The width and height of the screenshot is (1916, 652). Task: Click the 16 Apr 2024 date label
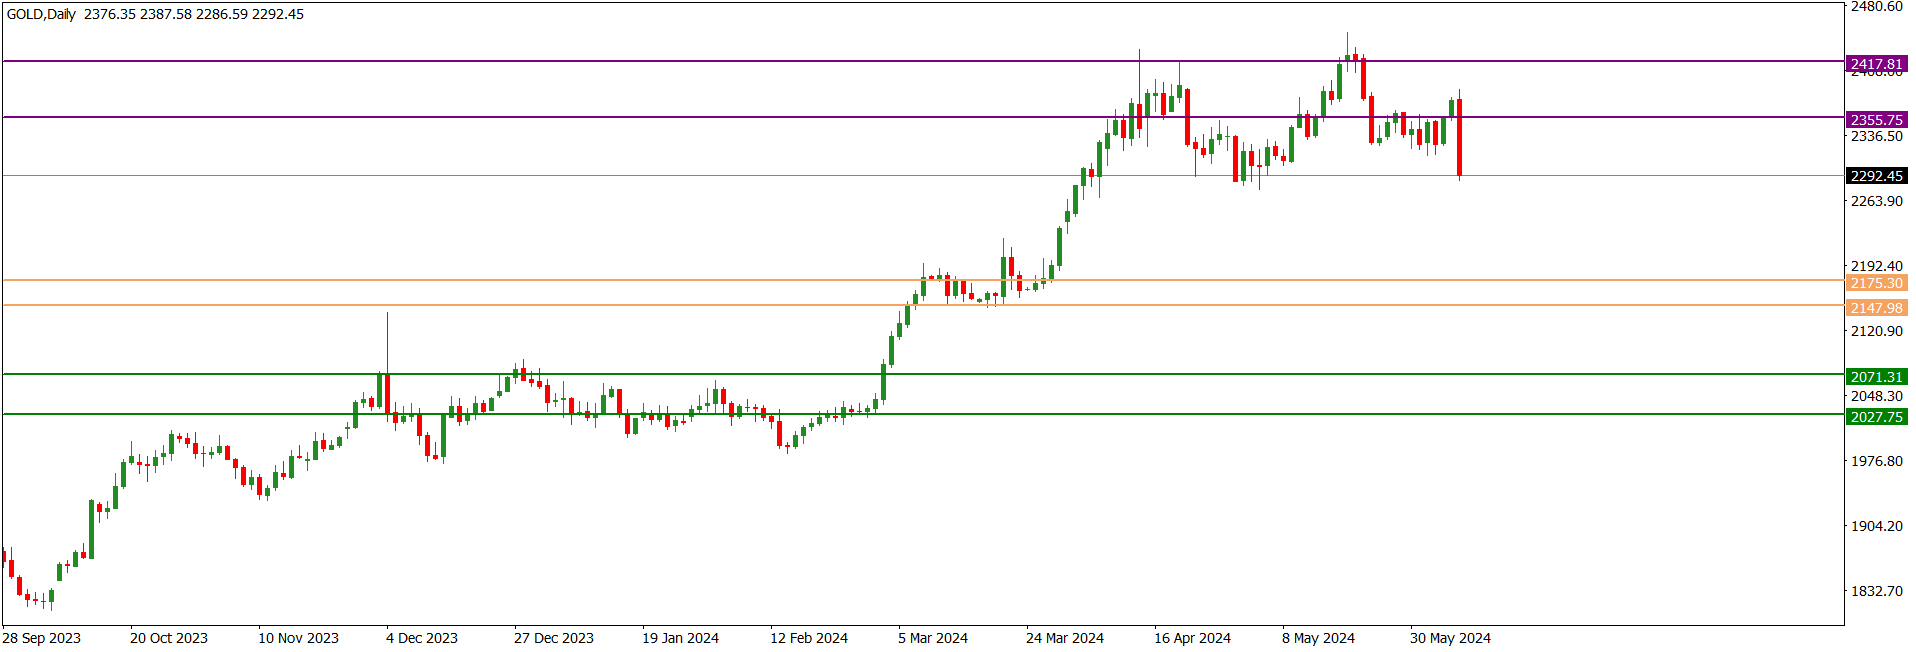point(1192,638)
